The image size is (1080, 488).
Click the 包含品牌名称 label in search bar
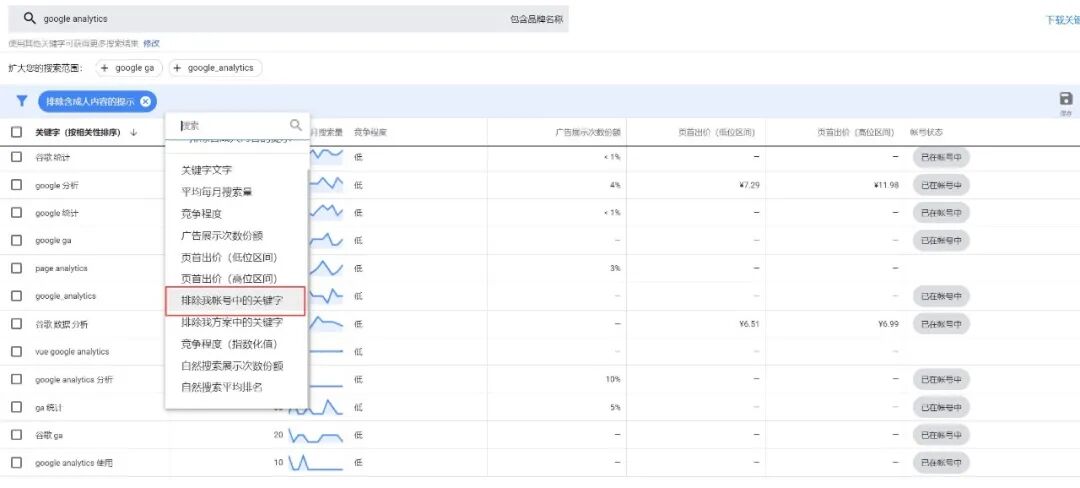point(536,19)
